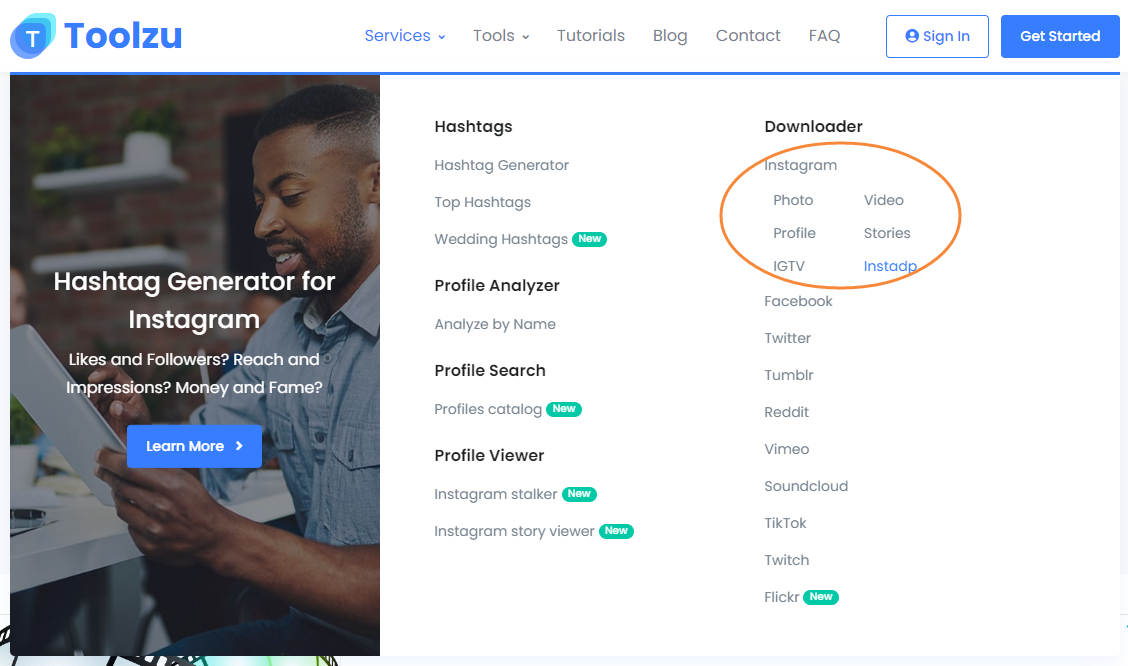Open Analyze by Name link

point(495,324)
